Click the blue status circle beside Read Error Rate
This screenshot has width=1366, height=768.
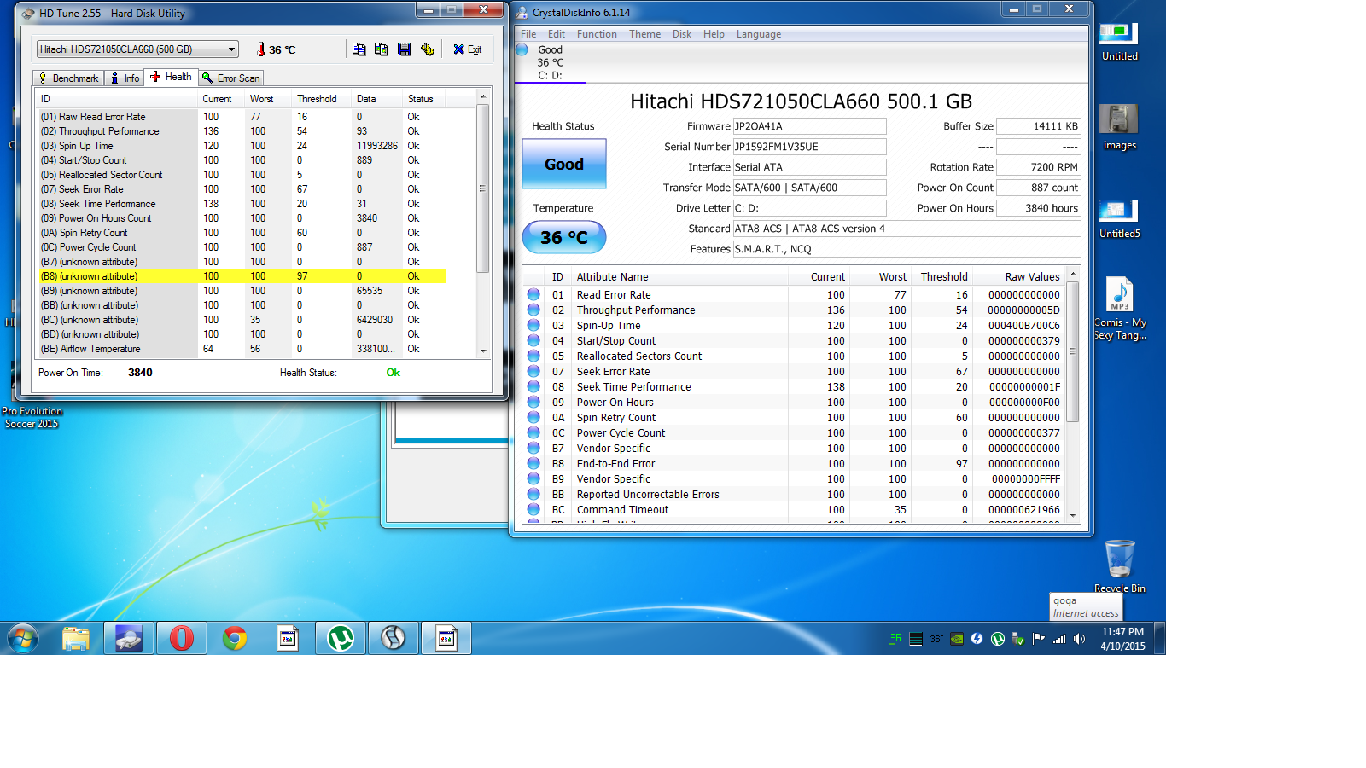533,295
